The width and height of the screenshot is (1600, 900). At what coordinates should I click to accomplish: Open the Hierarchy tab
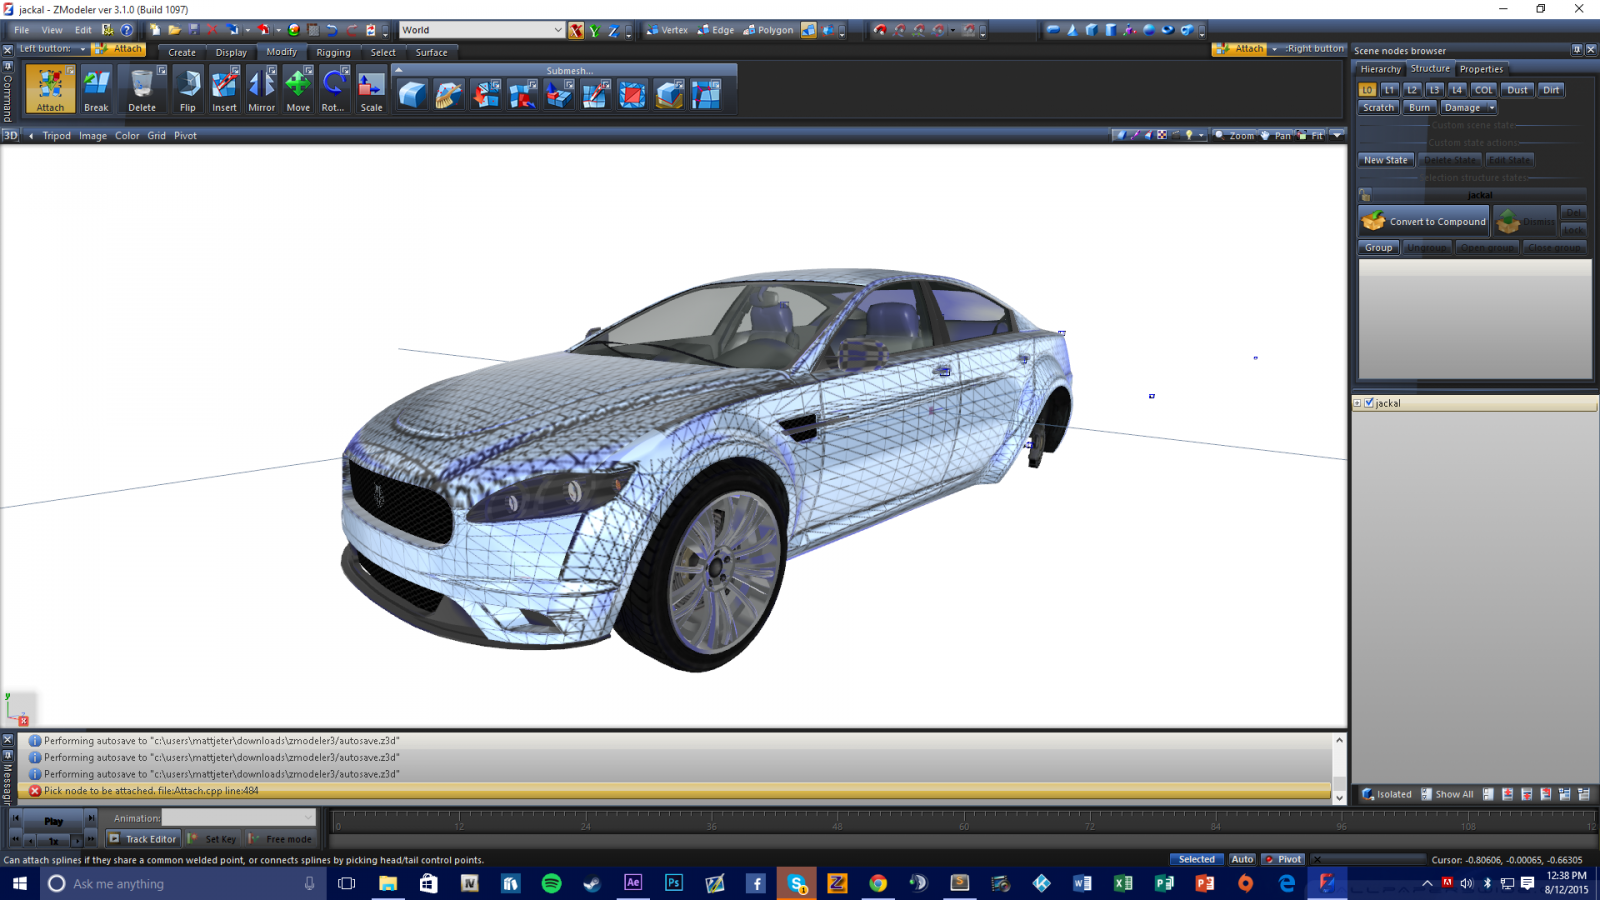[1380, 69]
